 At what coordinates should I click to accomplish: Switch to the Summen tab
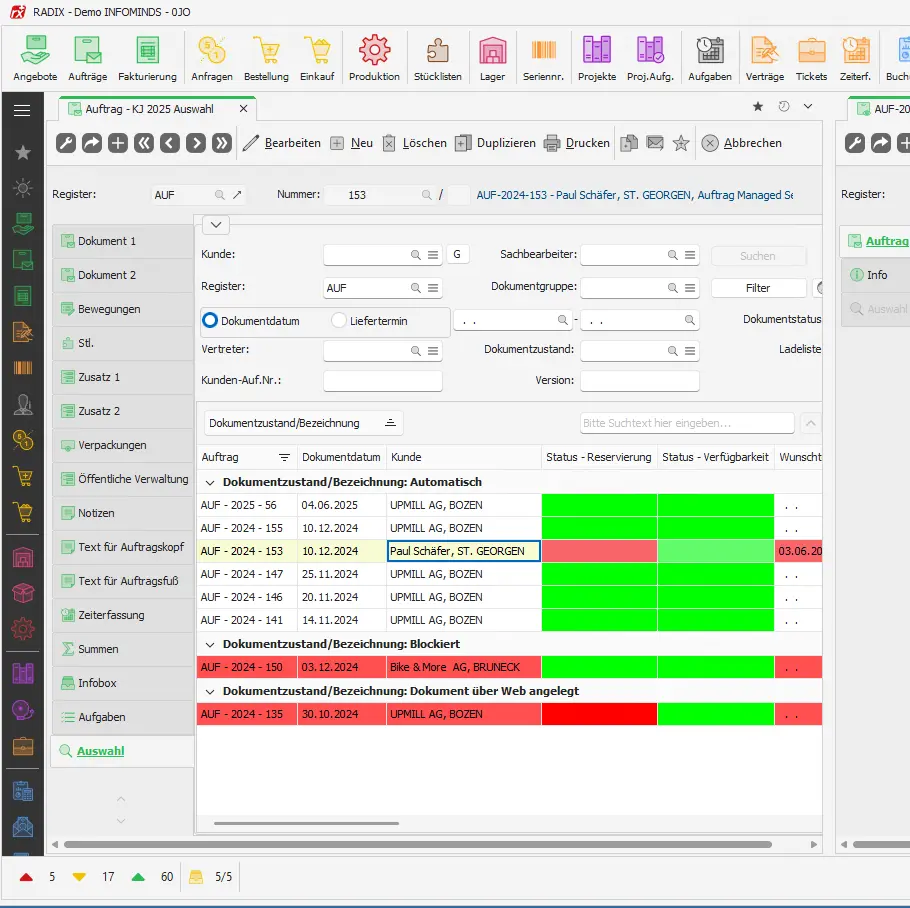click(123, 649)
